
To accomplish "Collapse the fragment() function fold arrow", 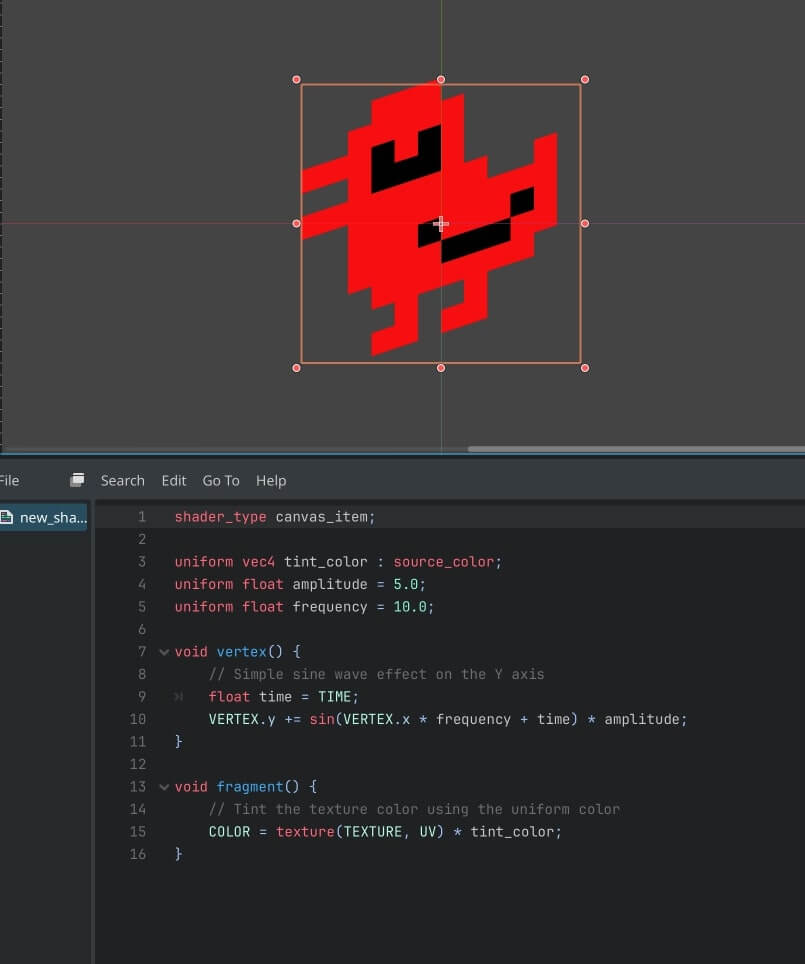I will 165,787.
